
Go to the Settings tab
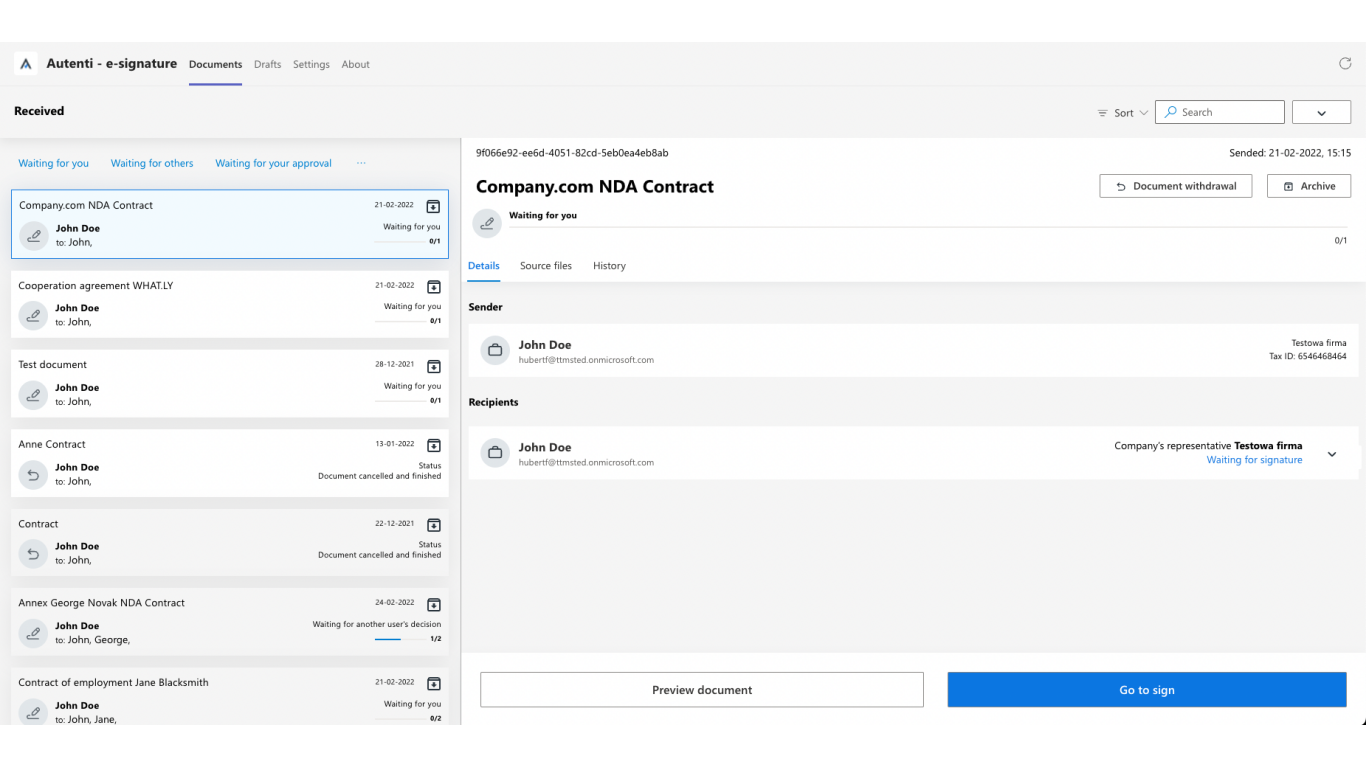pyautogui.click(x=311, y=64)
